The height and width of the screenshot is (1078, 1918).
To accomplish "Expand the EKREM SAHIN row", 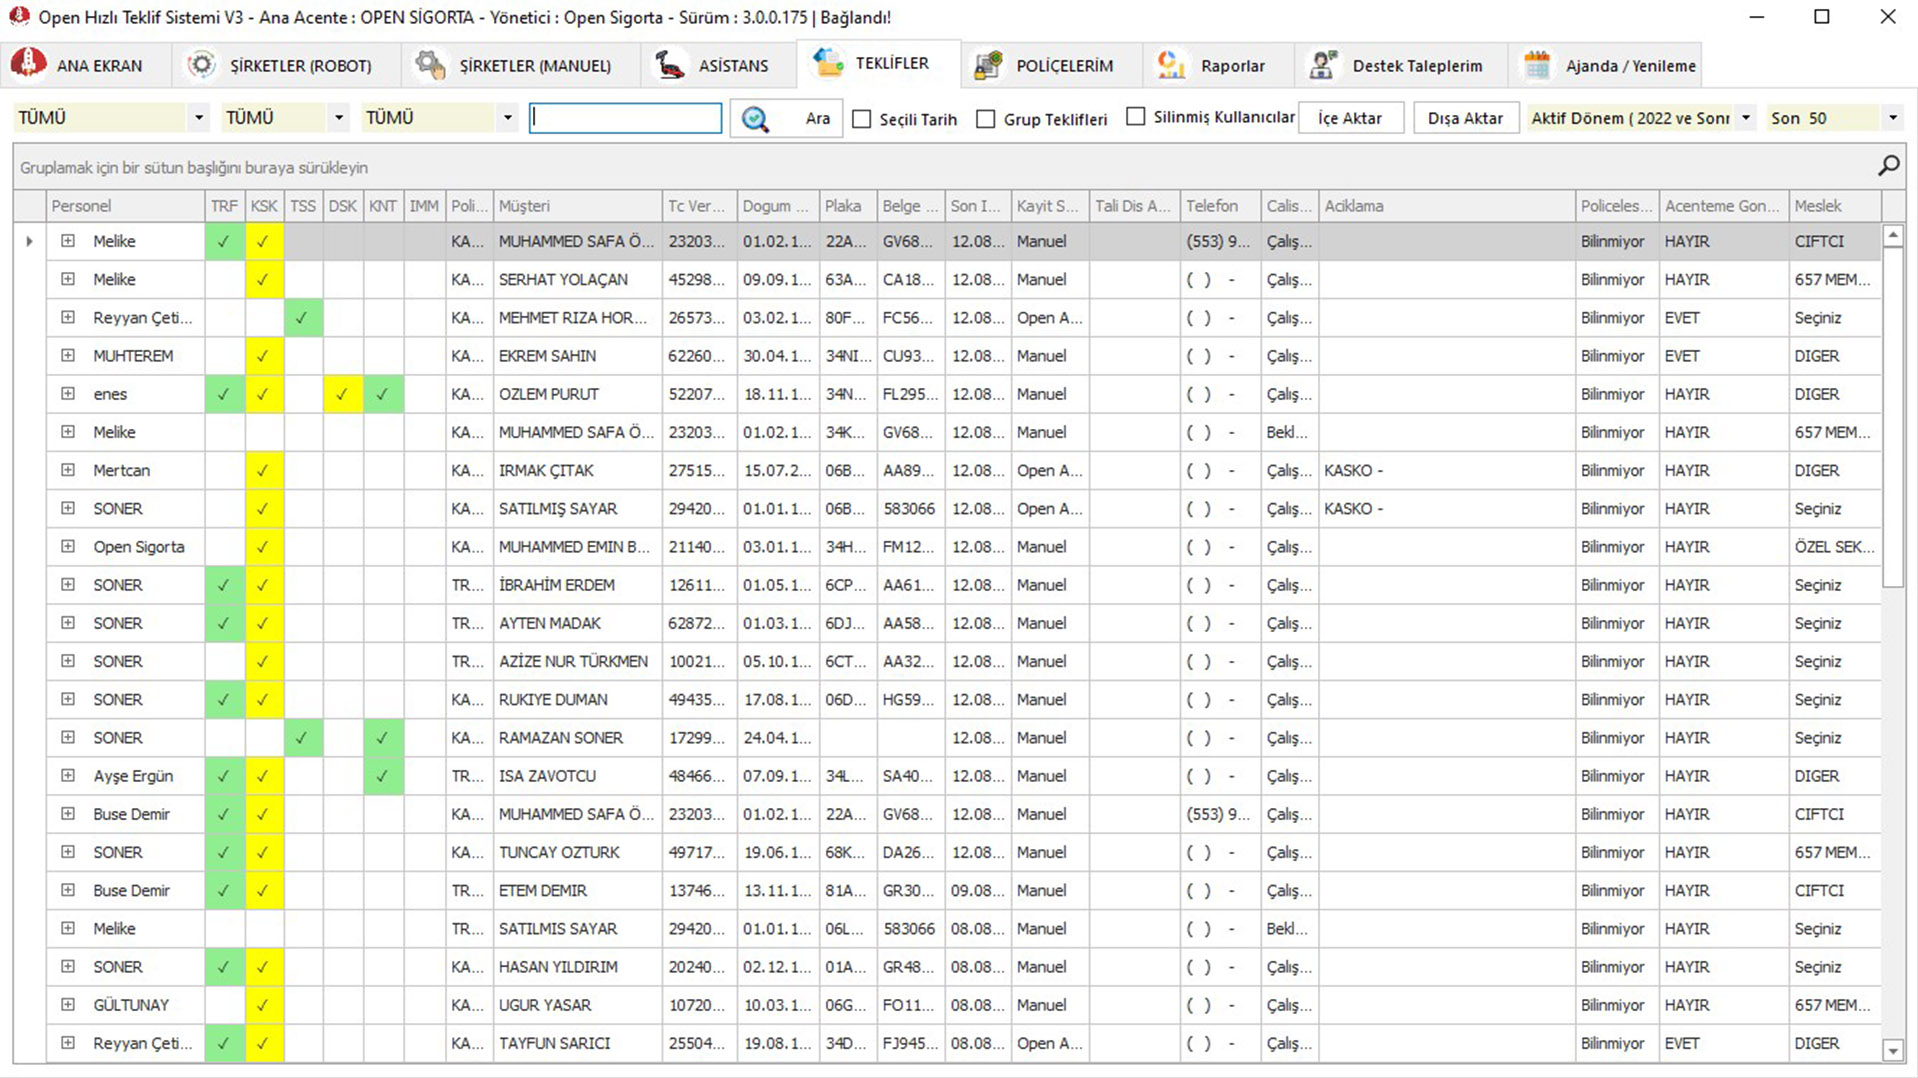I will tap(68, 355).
